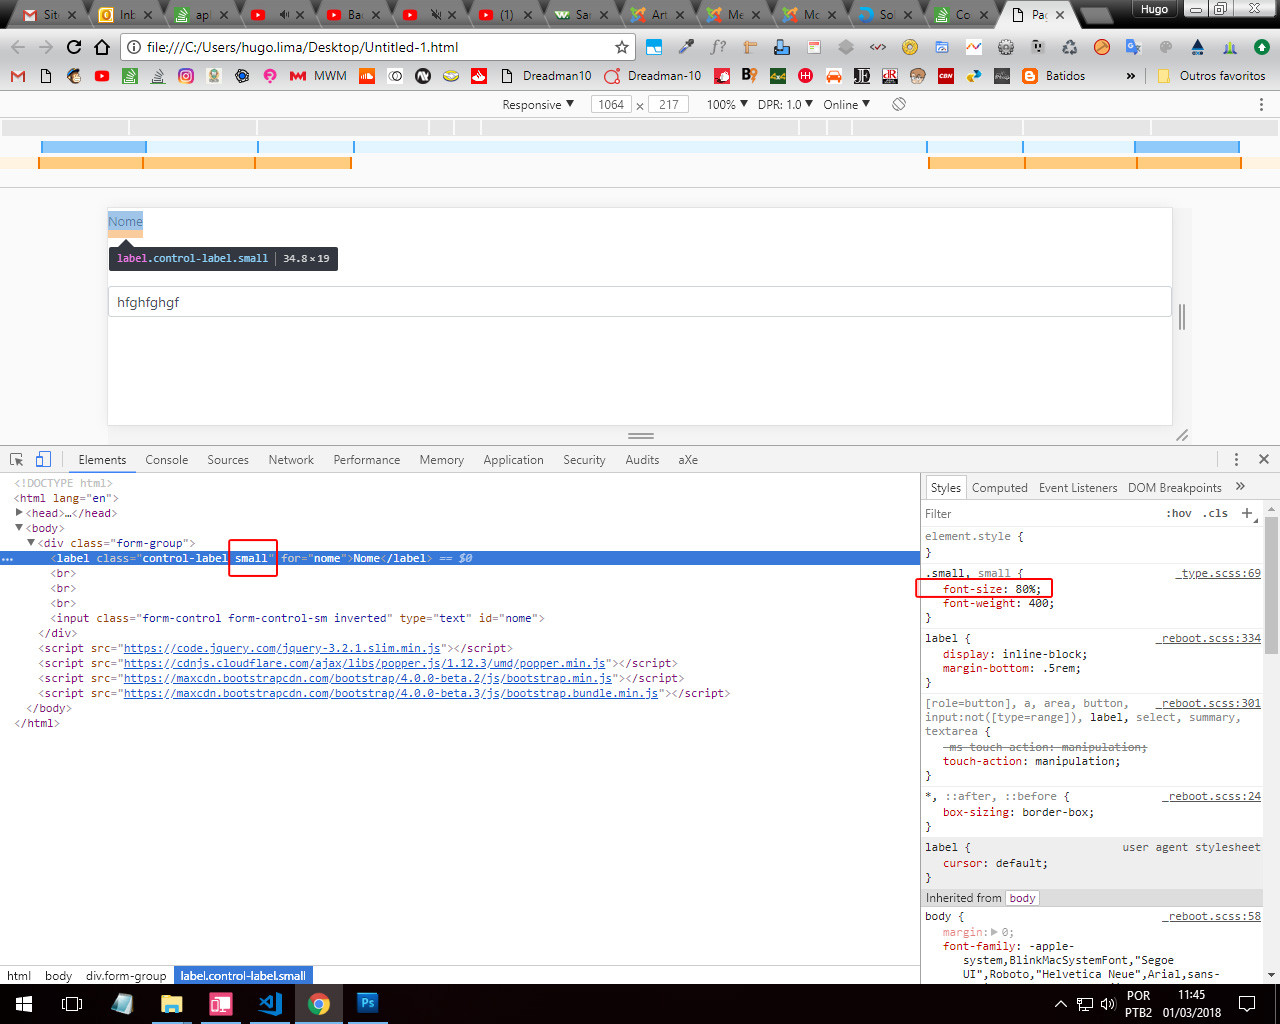Reload the page with the refresh icon

click(74, 47)
